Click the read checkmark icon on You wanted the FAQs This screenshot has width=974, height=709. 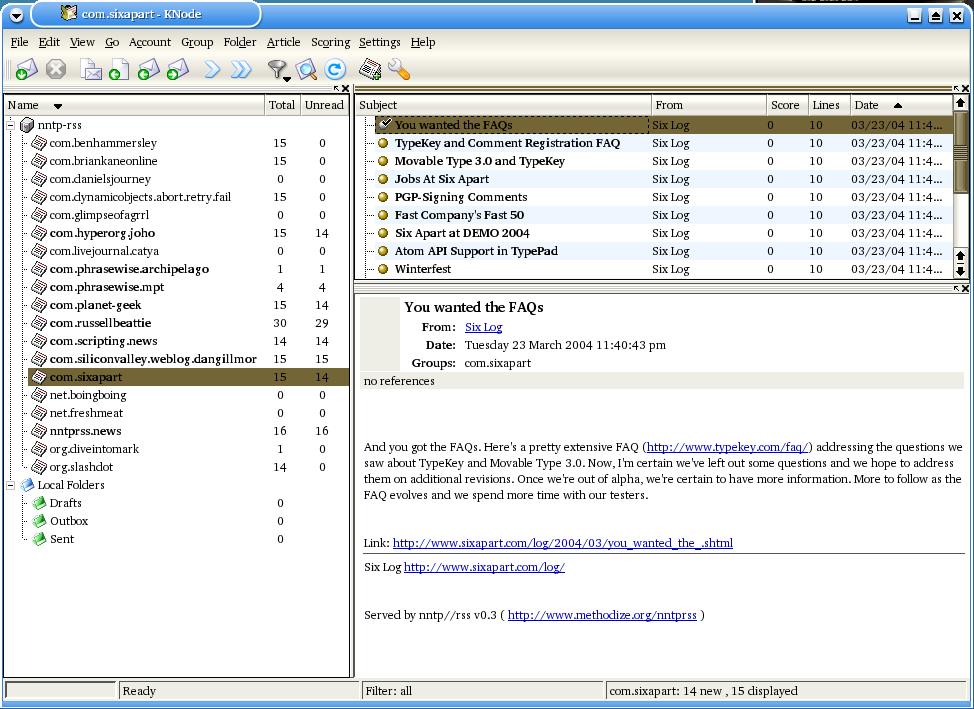point(385,124)
